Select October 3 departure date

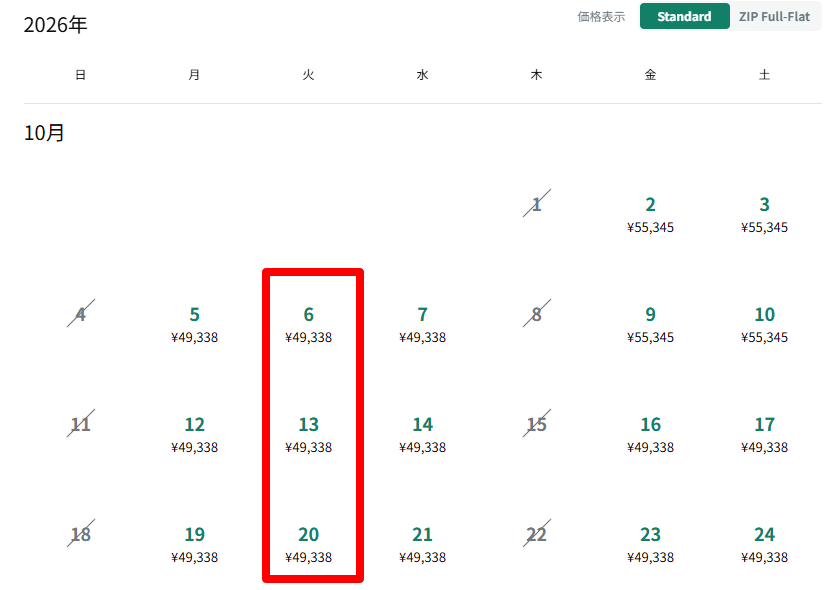click(764, 214)
